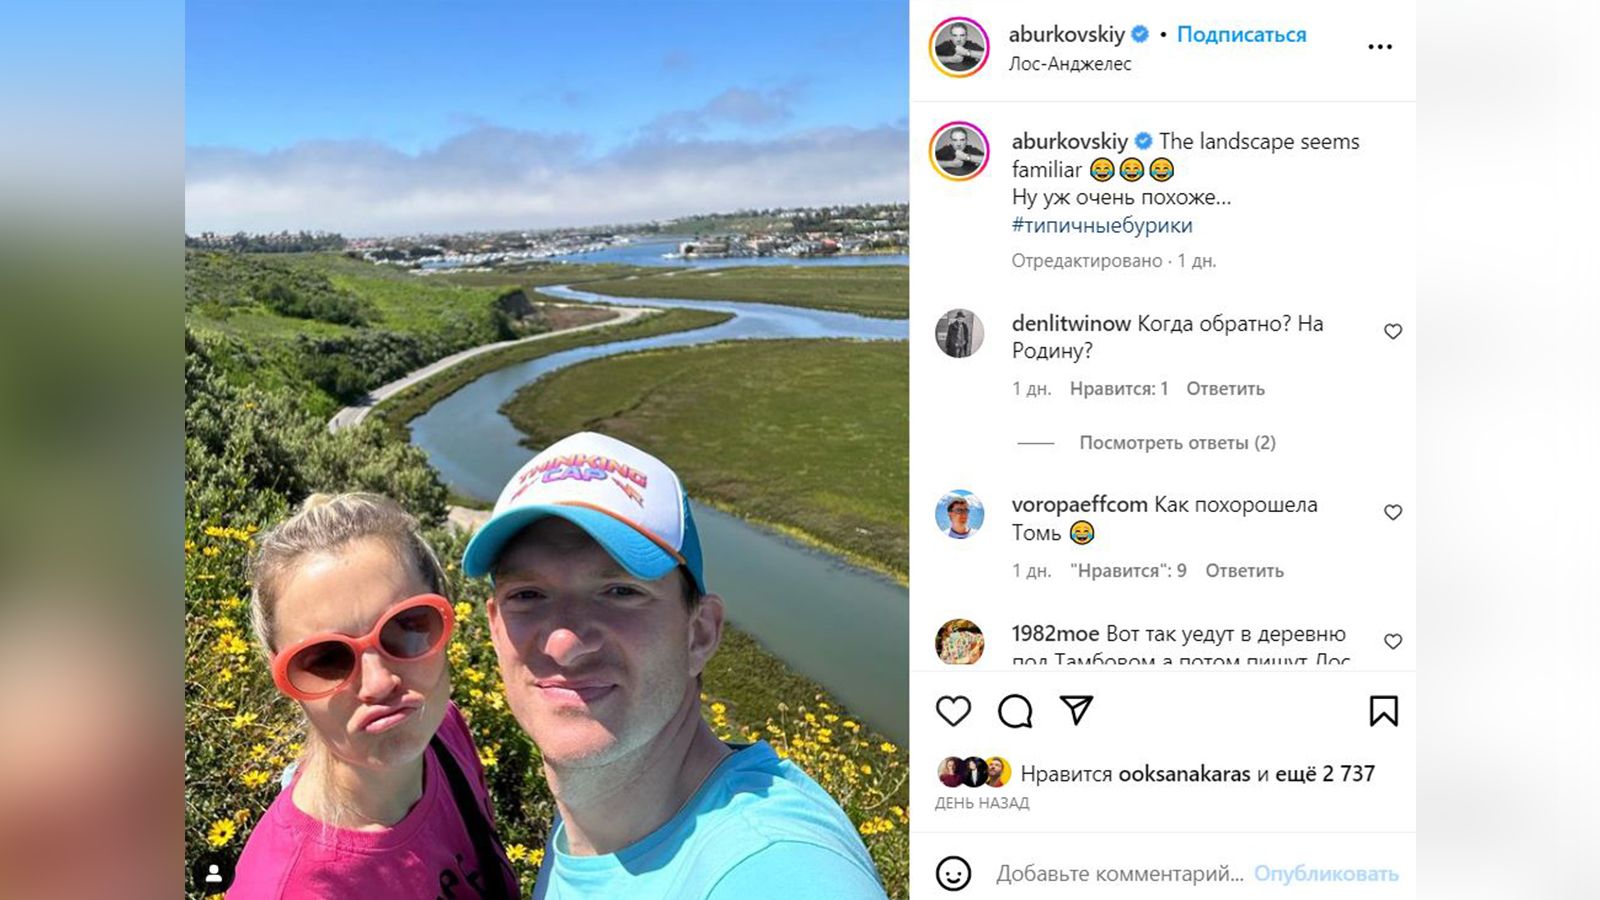Viewport: 1600px width, 900px height.
Task: Expand Посмотреть ответы (2) replies
Action: 1177,442
